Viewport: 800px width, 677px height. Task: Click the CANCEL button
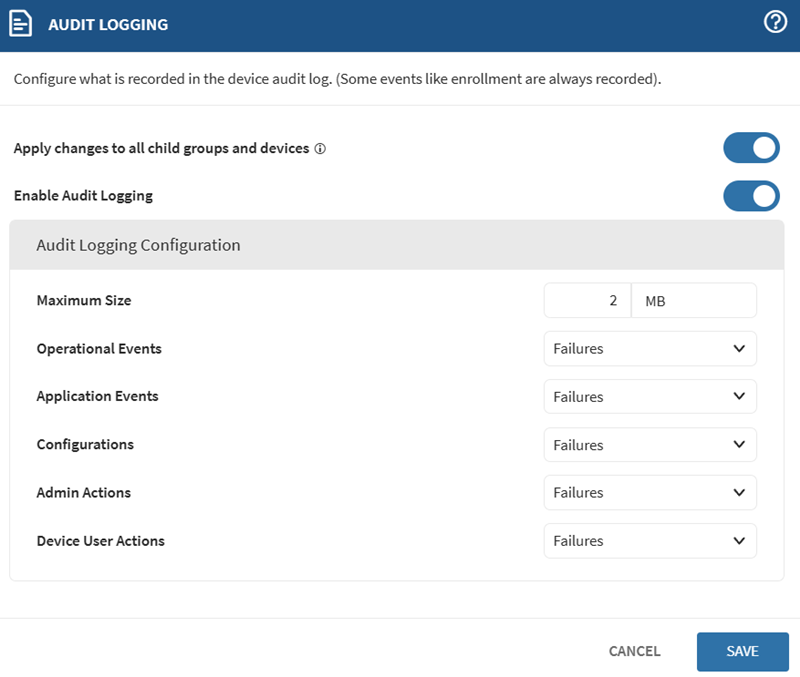634,651
